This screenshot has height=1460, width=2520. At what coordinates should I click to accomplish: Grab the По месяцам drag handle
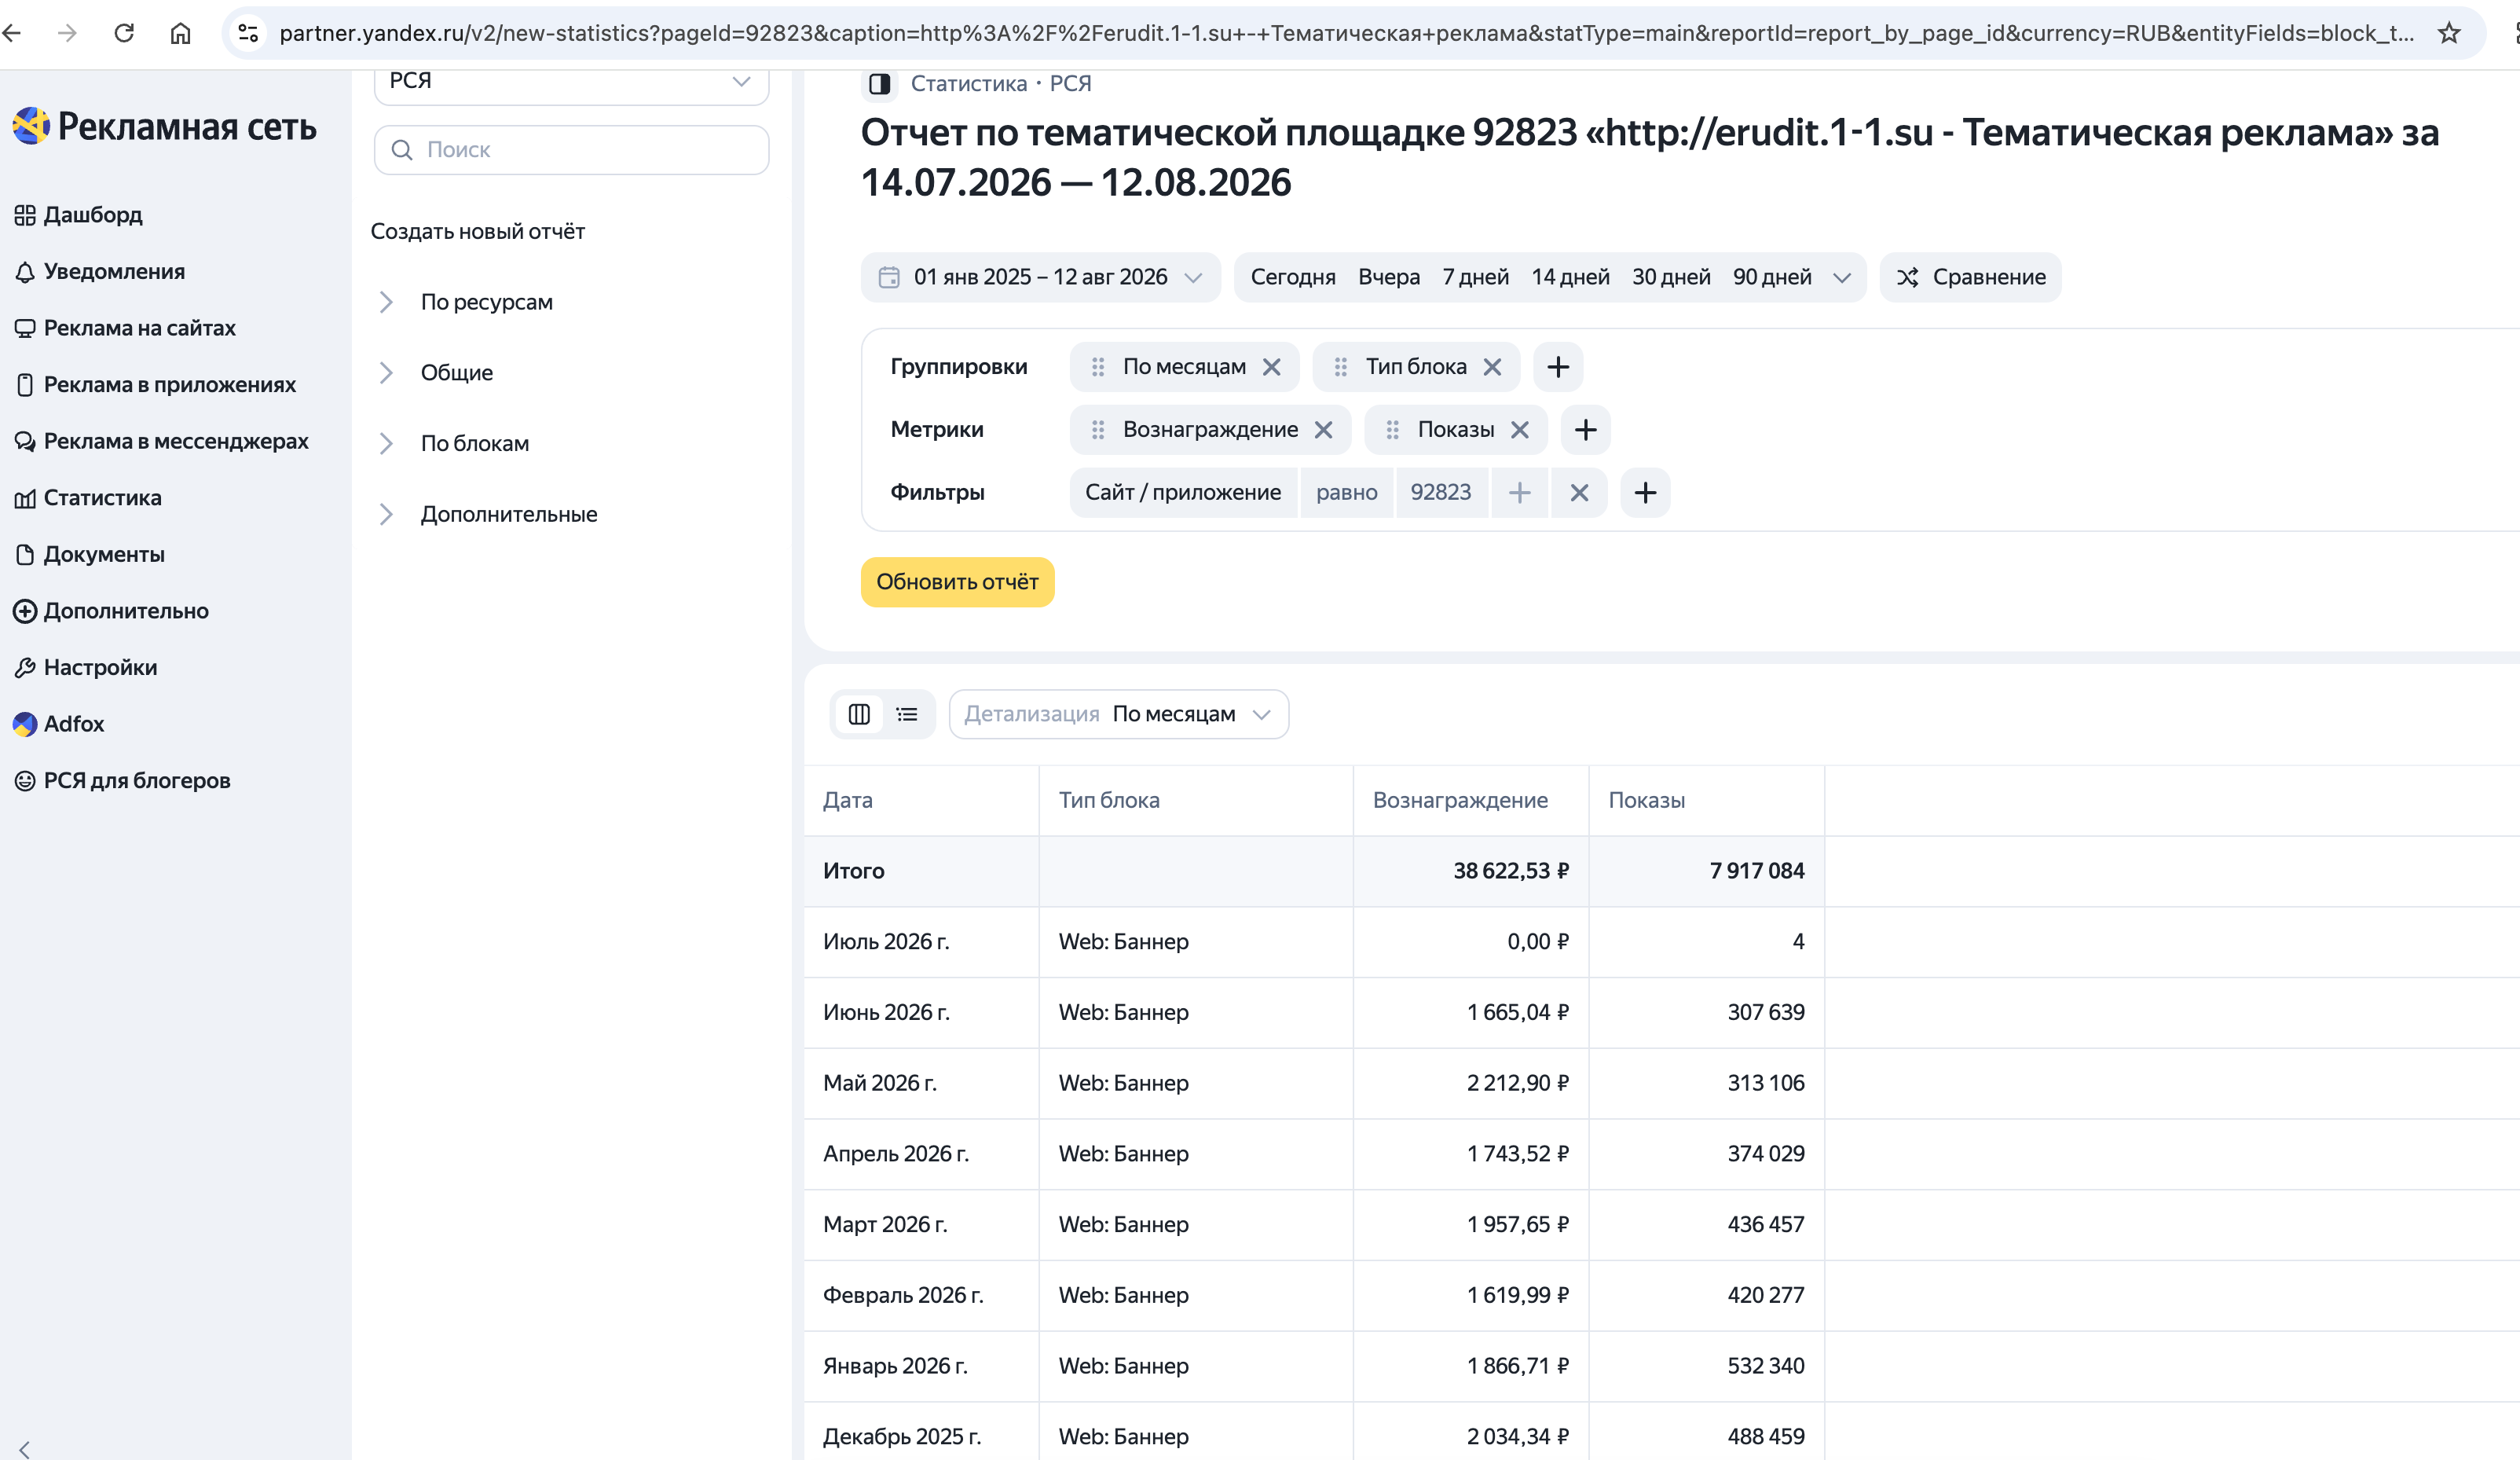tap(1098, 367)
